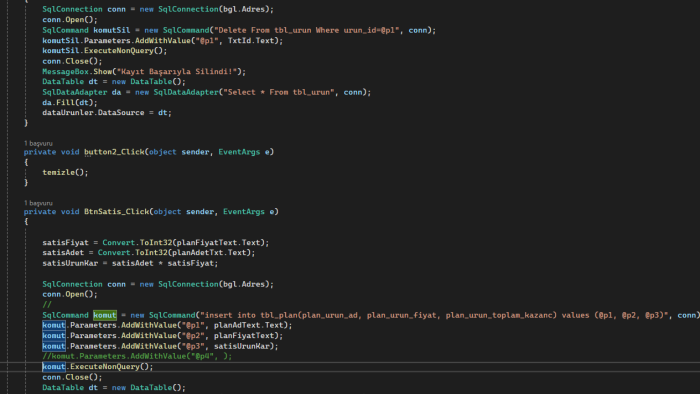This screenshot has height=394, width=700.
Task: Click the green-highlighted komut variable declaration
Action: coord(104,315)
